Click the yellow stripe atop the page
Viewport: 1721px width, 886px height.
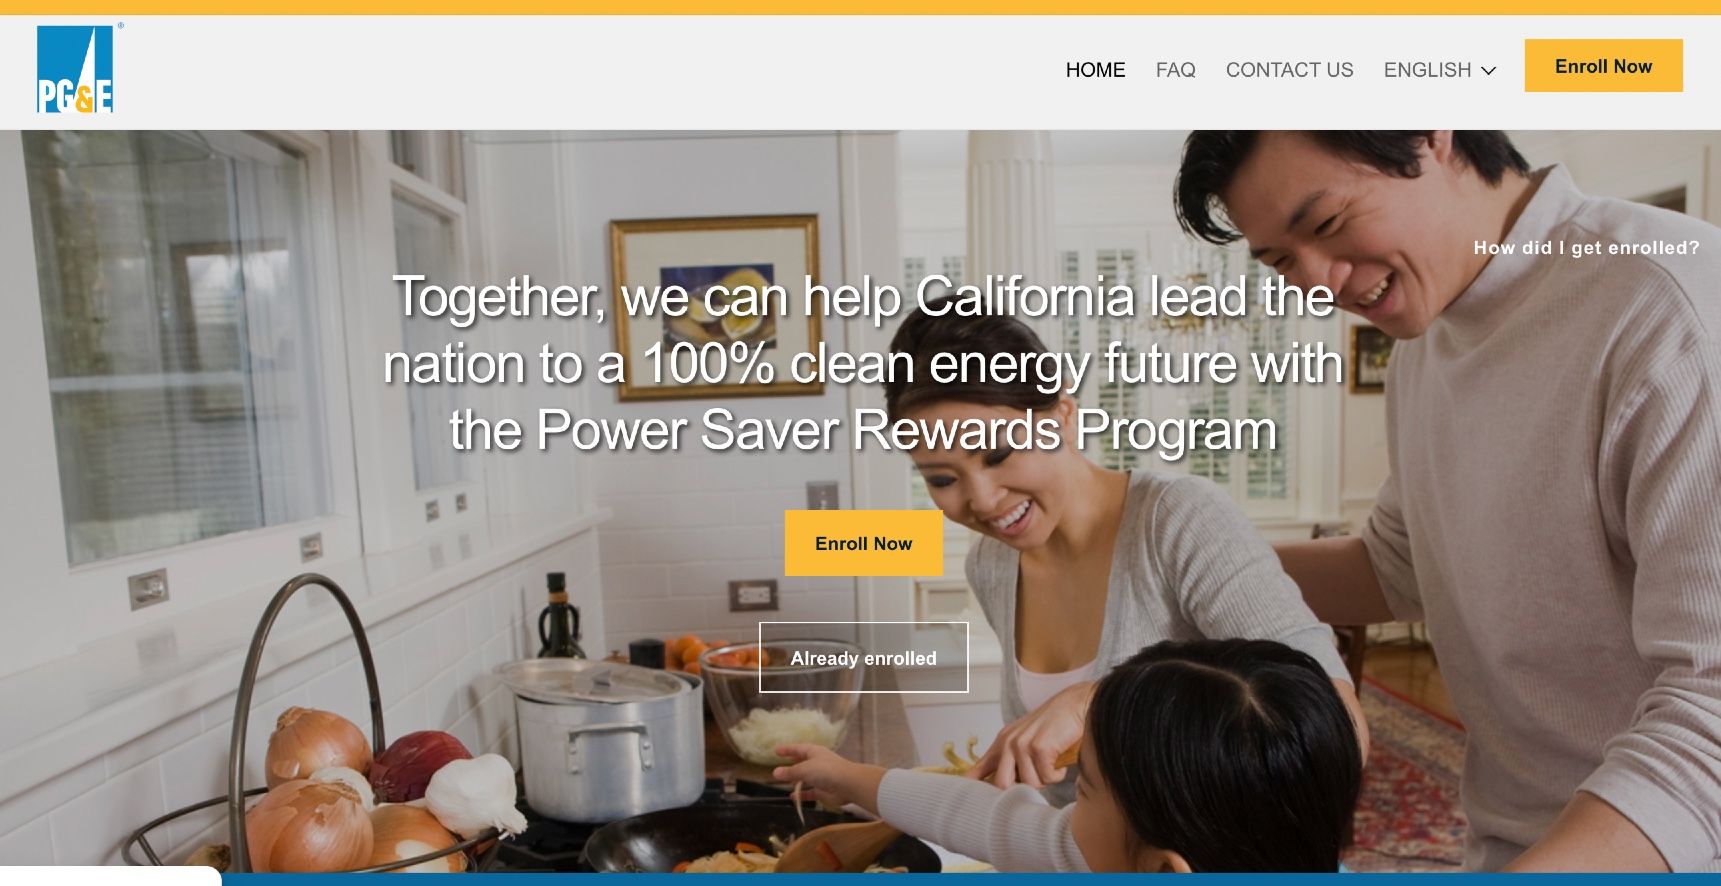pyautogui.click(x=860, y=7)
